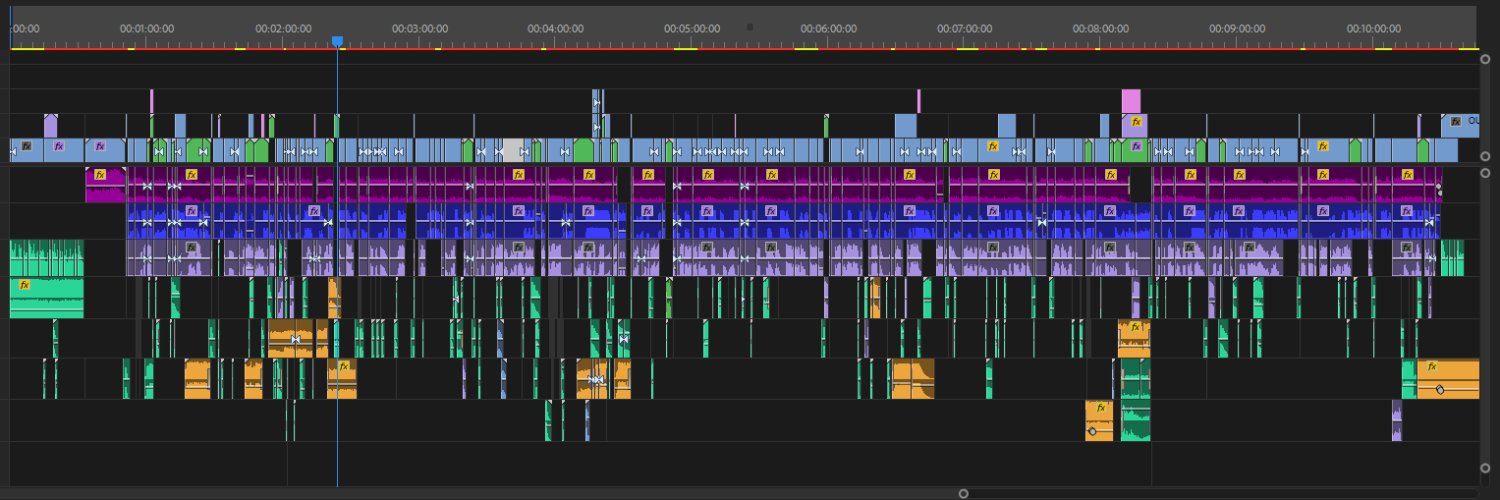Viewport: 1500px width, 500px height.
Task: Select the keyframe on the orange clip in the bottom audio track
Action: (1092, 431)
